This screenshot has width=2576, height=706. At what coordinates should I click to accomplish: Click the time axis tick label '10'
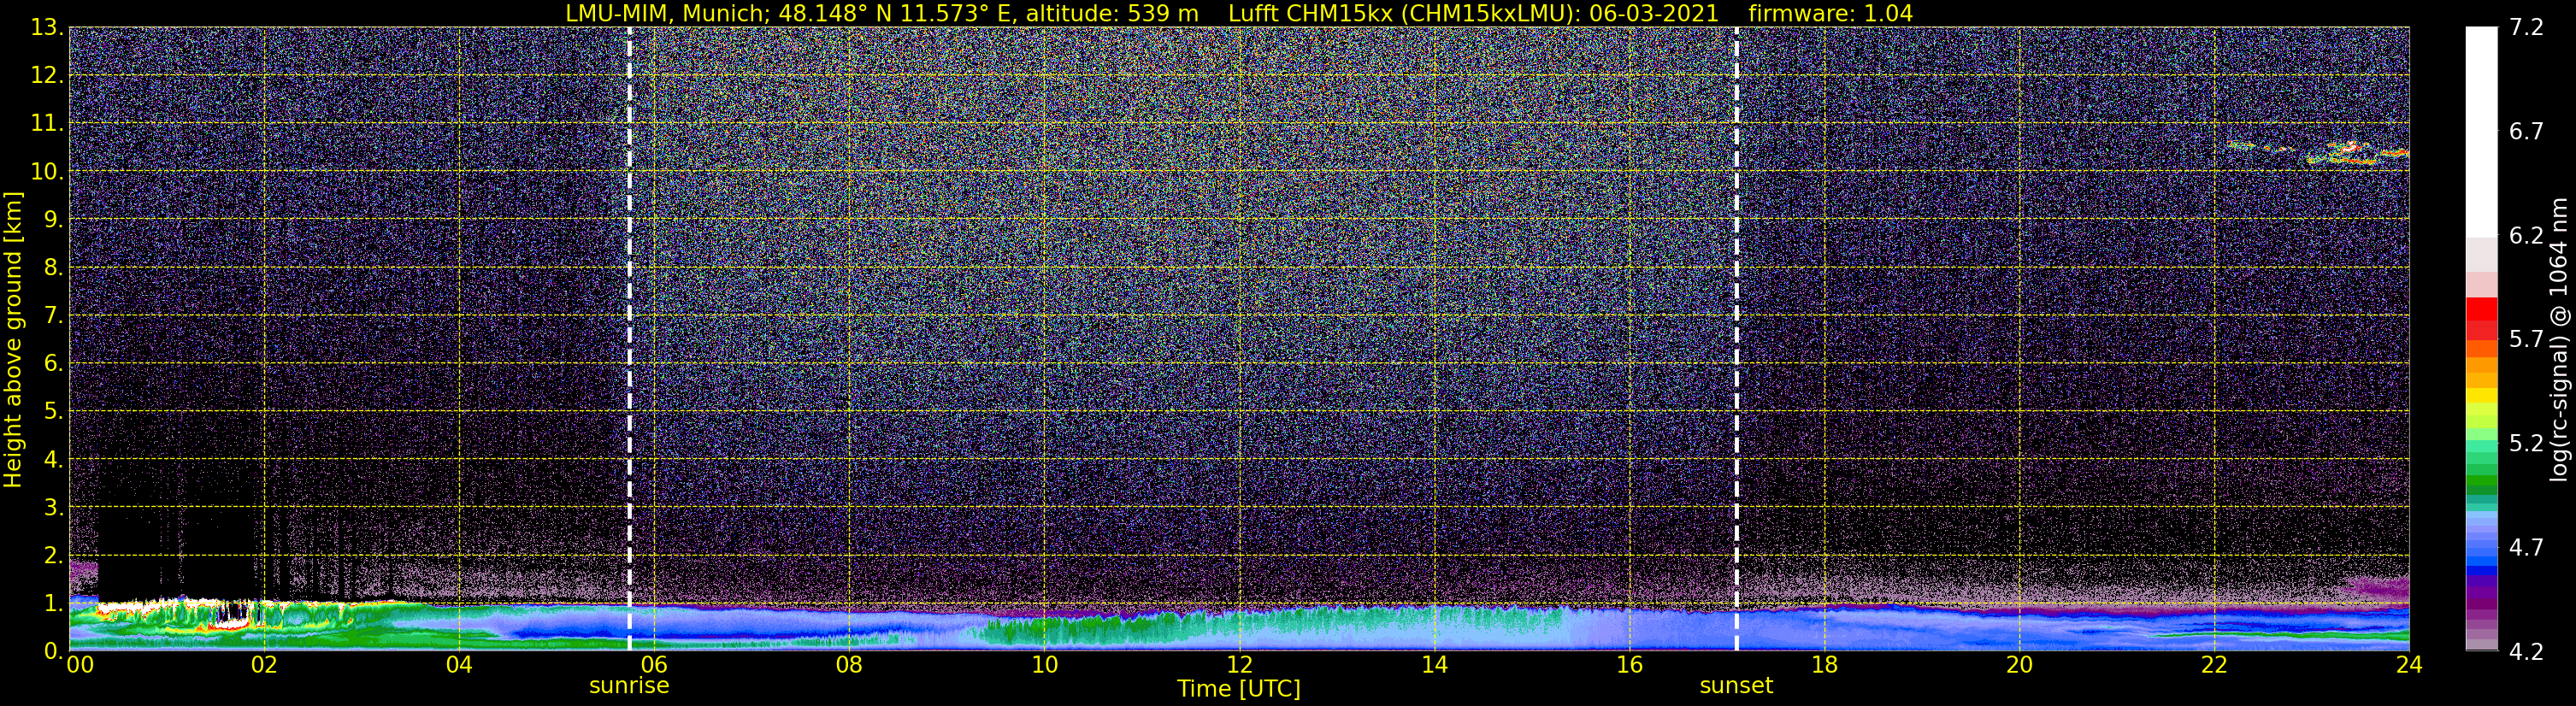(x=1044, y=665)
